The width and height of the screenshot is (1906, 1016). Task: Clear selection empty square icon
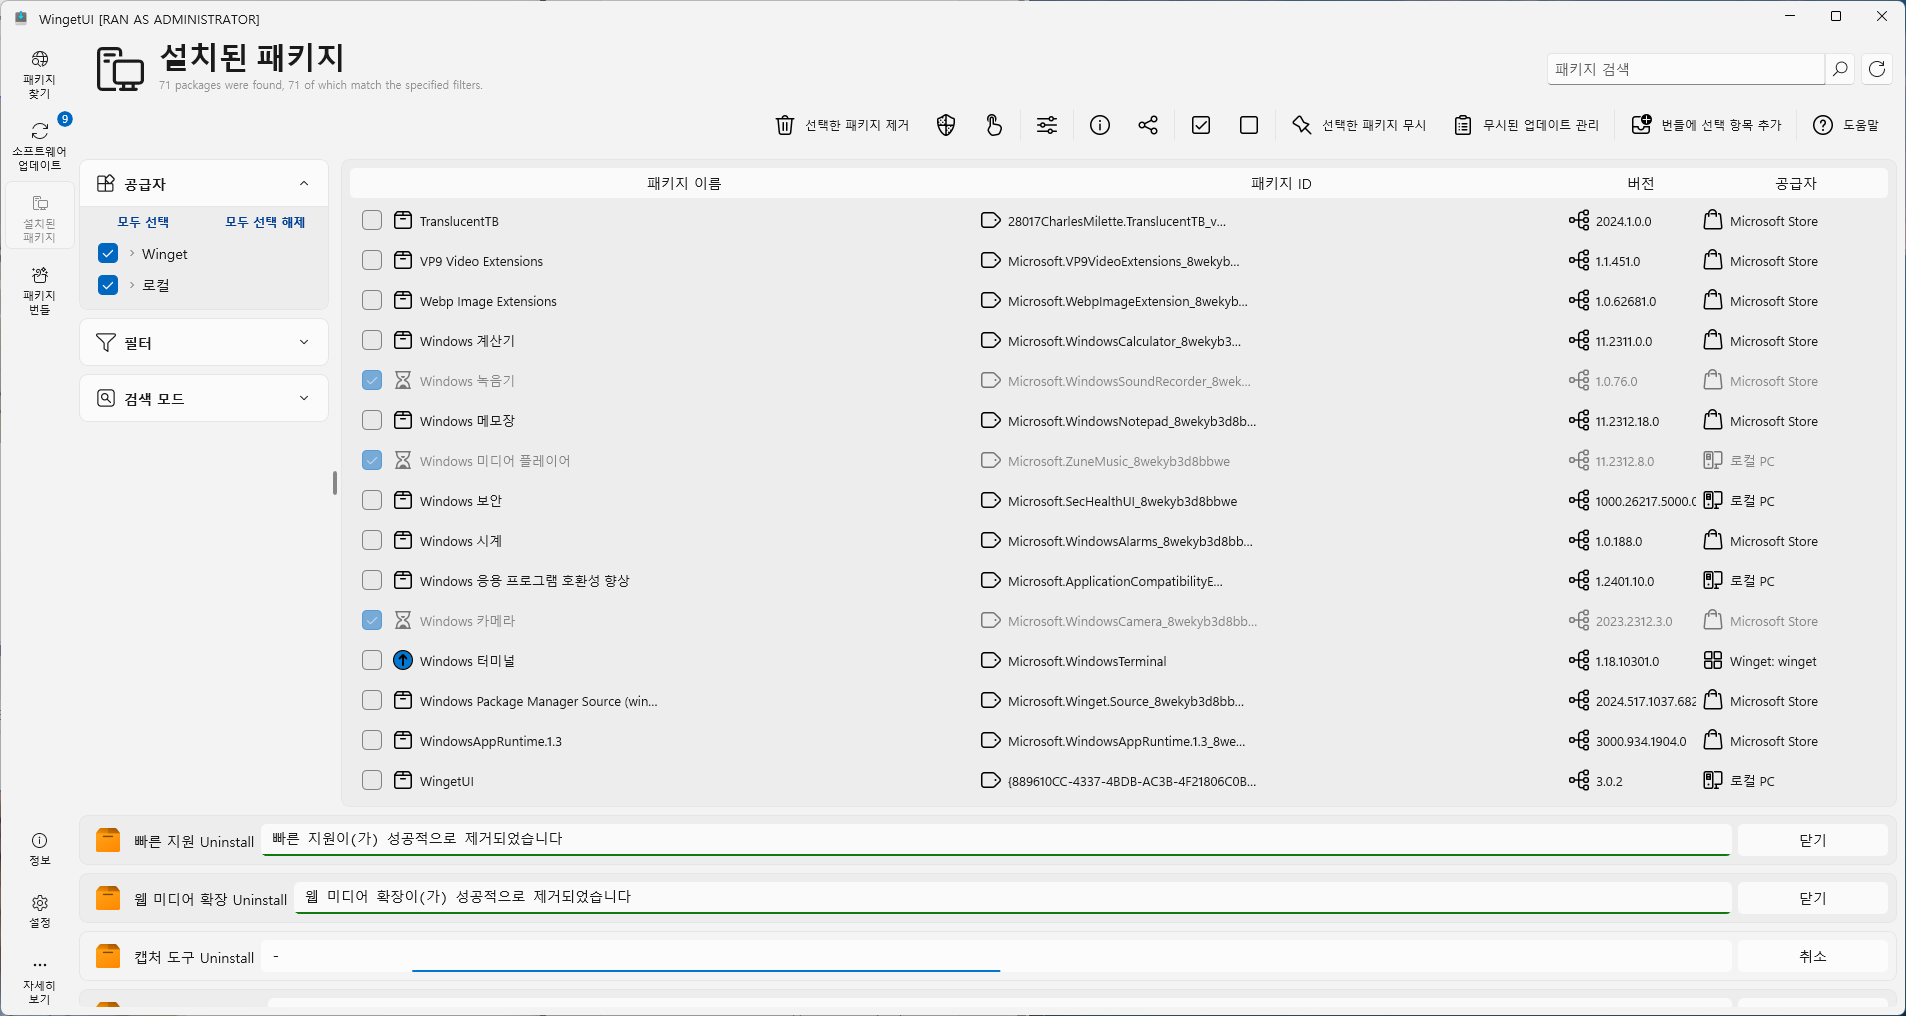pos(1249,125)
